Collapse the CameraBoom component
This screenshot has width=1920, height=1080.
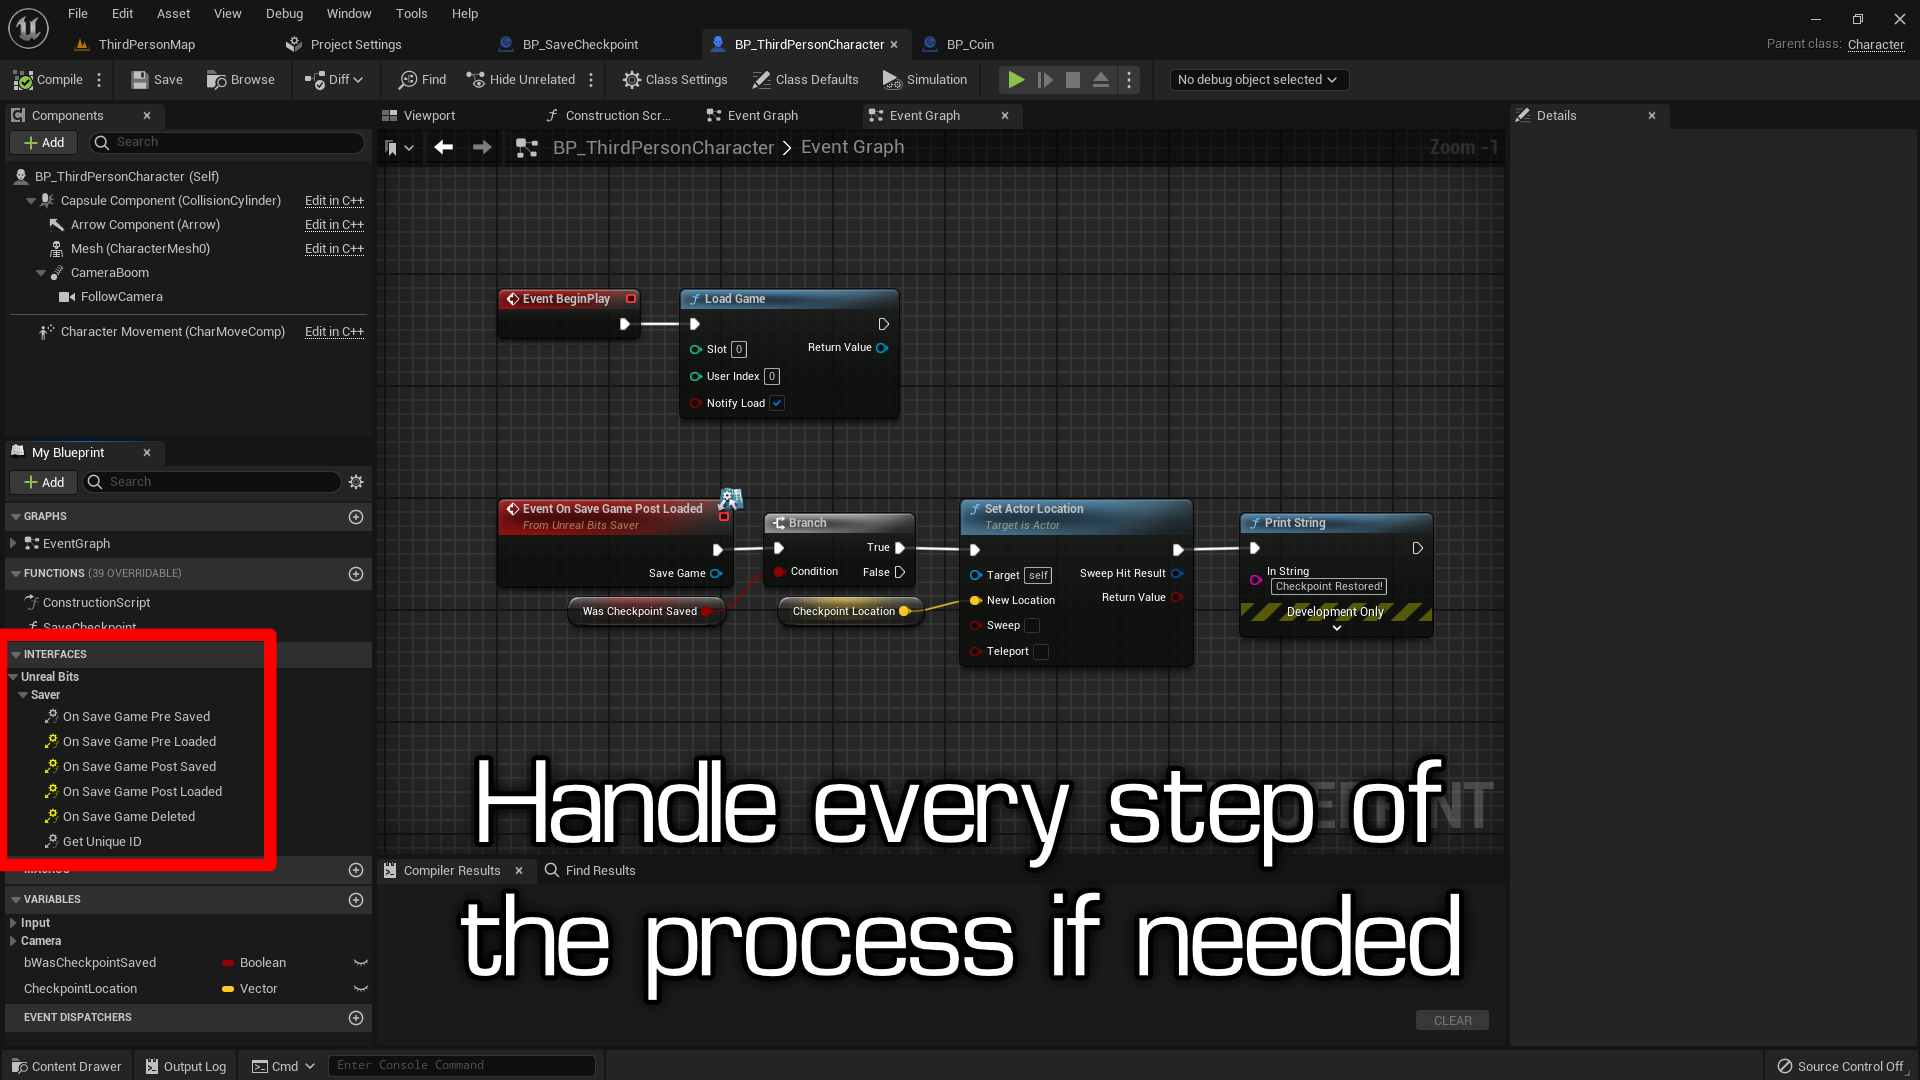click(x=41, y=272)
